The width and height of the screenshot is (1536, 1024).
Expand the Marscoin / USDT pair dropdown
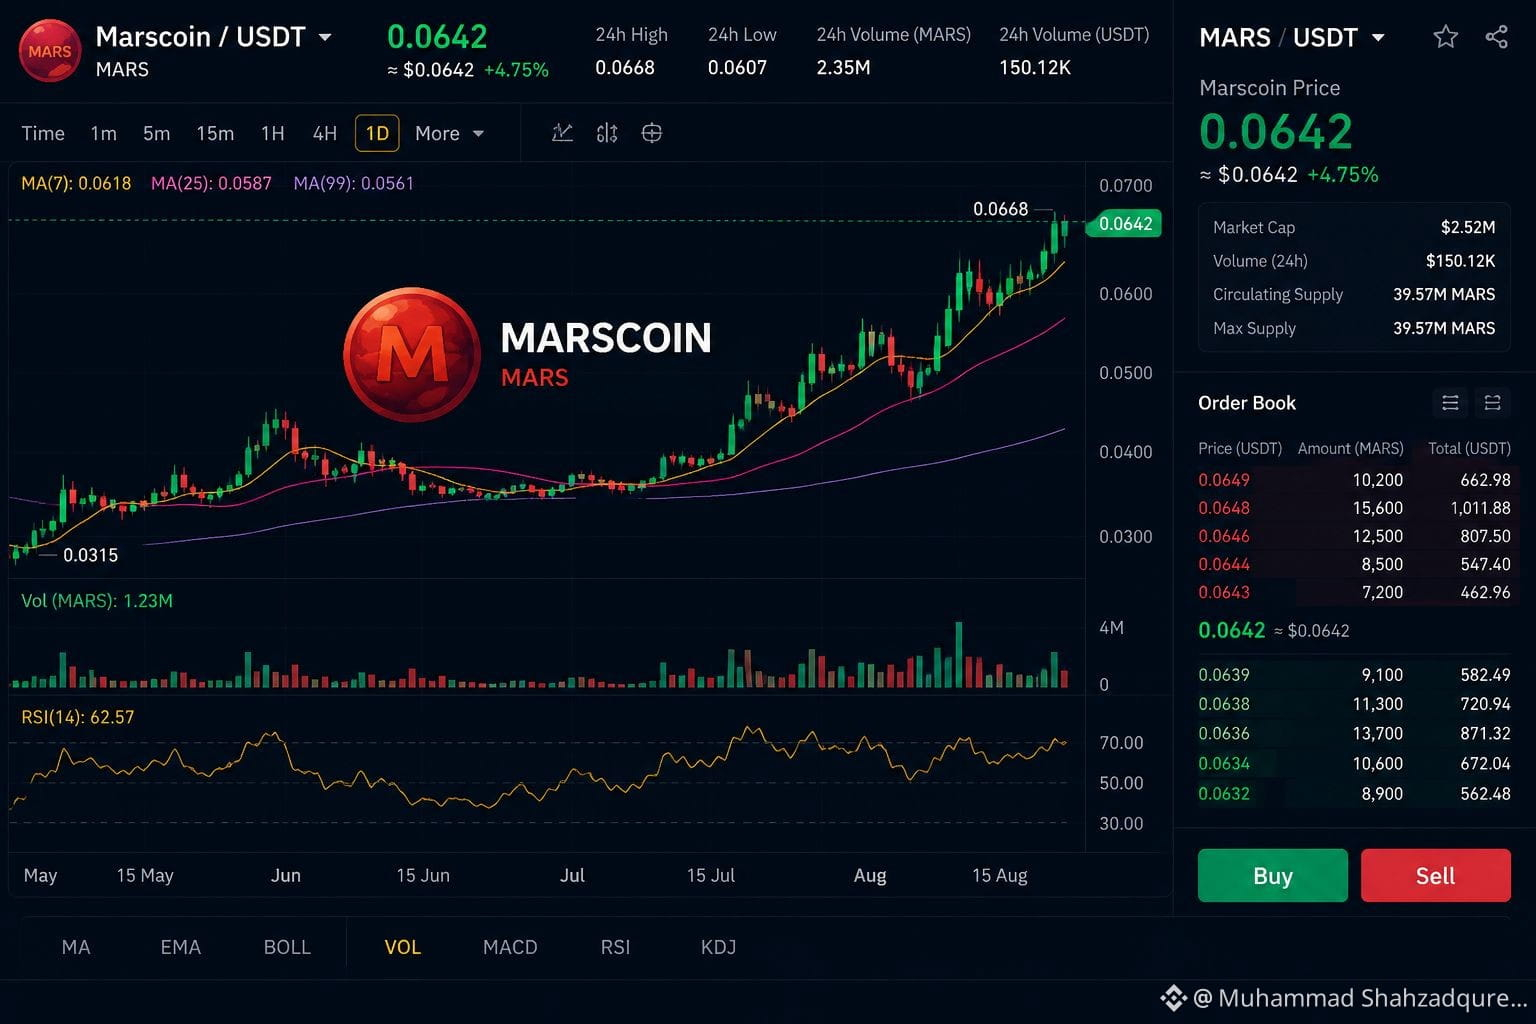click(x=324, y=38)
